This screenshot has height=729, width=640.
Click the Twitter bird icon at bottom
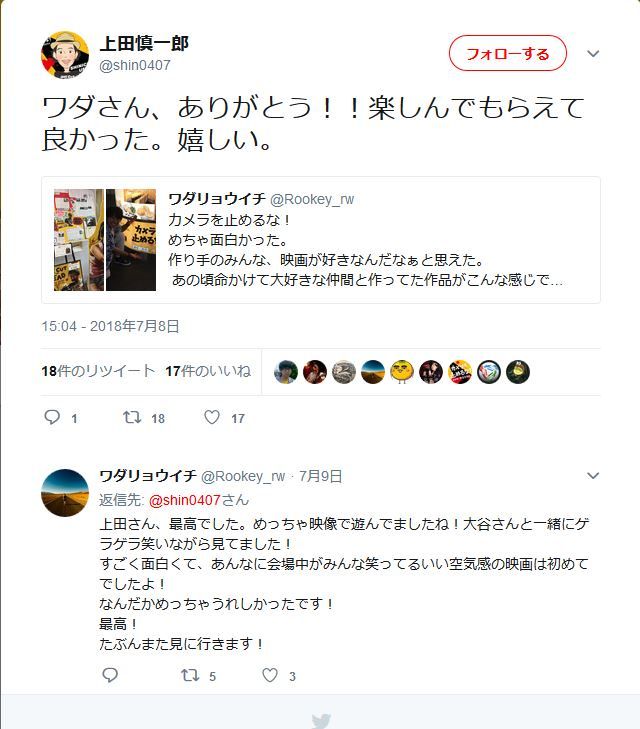coord(322,721)
